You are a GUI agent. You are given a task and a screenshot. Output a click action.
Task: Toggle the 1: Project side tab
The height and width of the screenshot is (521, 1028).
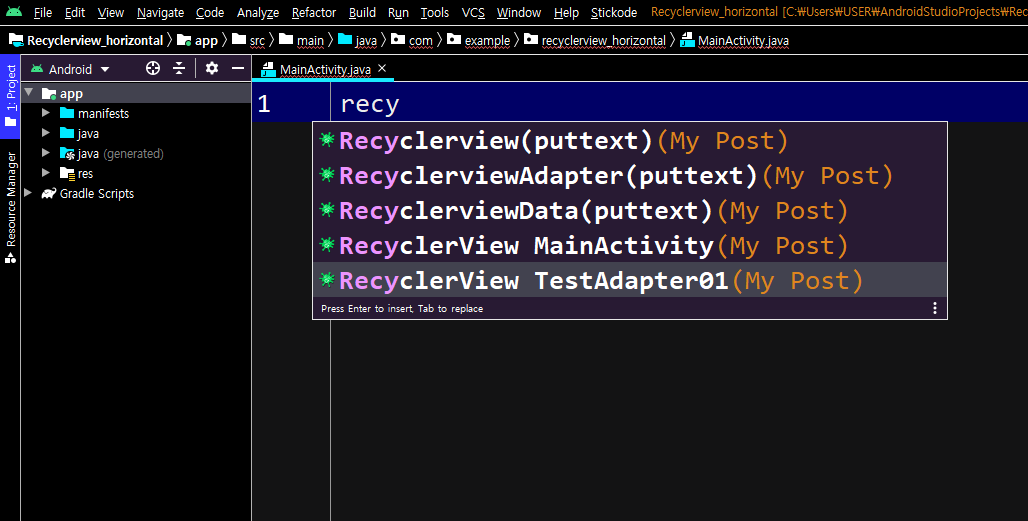[x=10, y=96]
